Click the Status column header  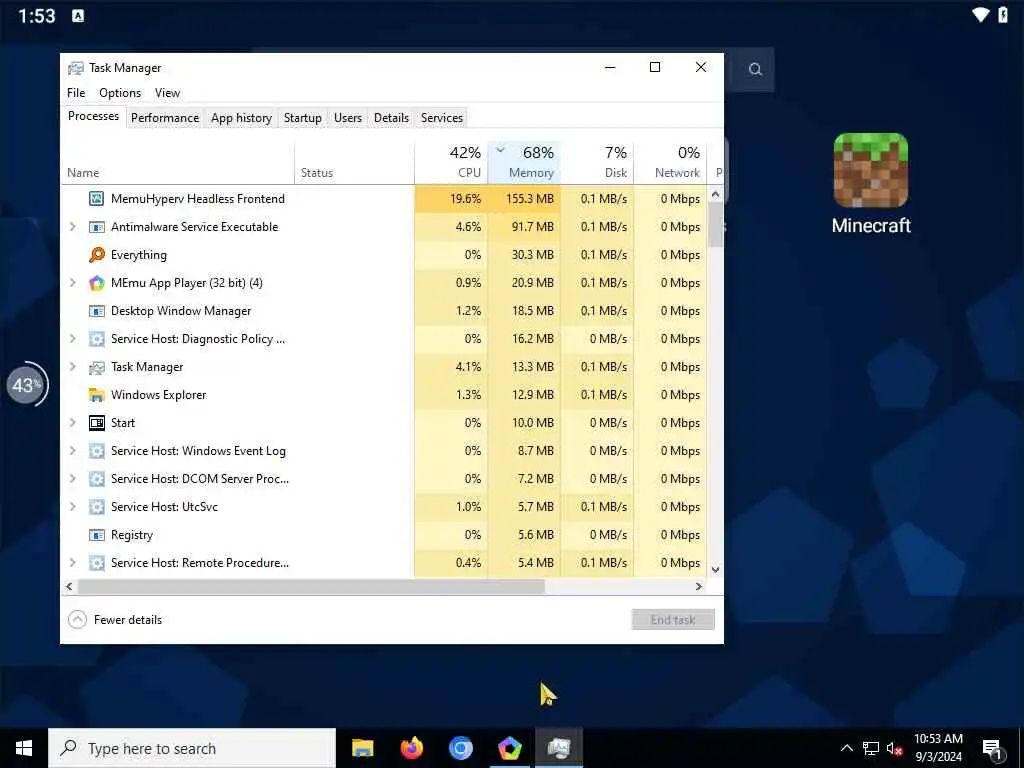355,163
